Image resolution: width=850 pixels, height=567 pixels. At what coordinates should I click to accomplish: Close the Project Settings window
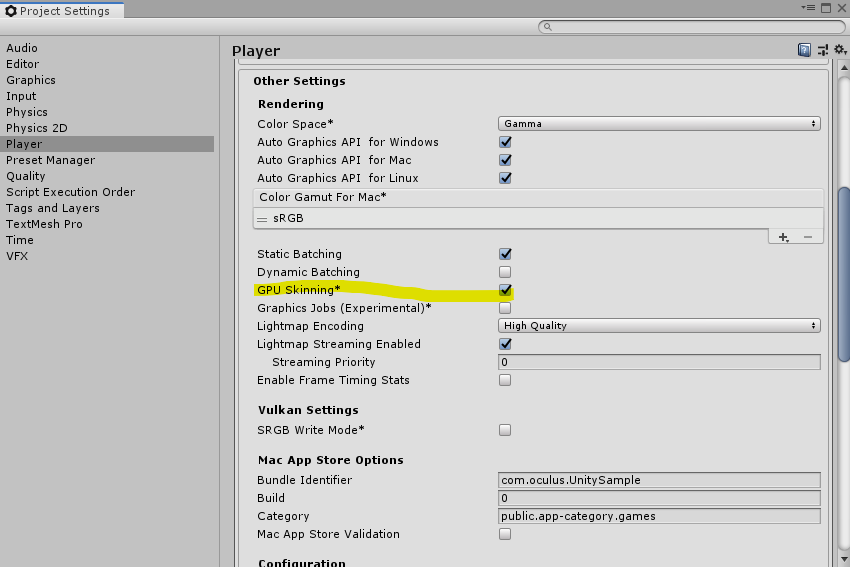[x=841, y=8]
